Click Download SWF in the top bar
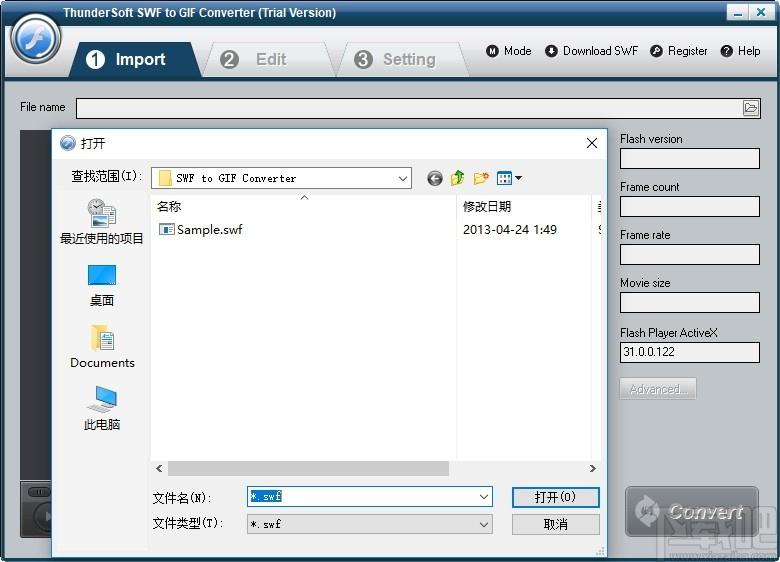Image resolution: width=780 pixels, height=562 pixels. (591, 51)
